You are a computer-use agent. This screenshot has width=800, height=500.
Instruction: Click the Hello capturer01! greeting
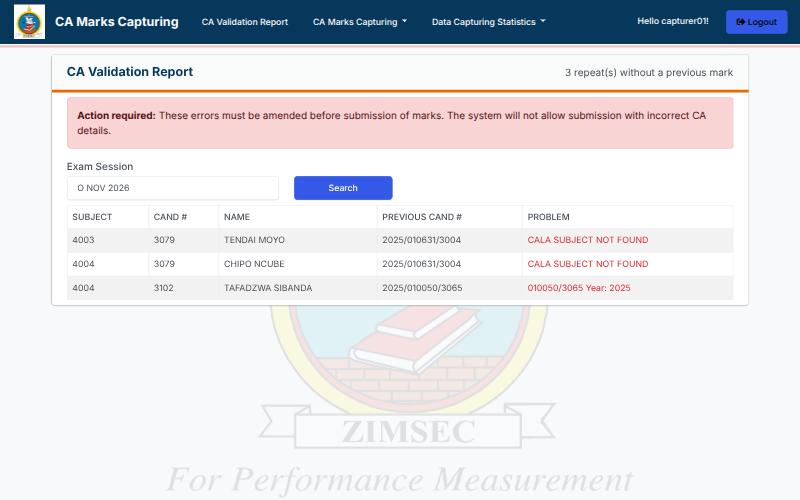pyautogui.click(x=672, y=21)
